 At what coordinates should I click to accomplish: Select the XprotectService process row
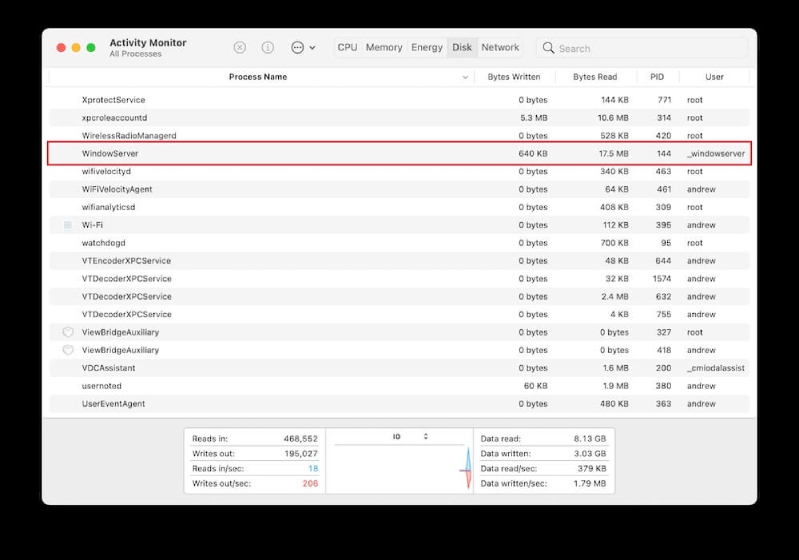400,100
